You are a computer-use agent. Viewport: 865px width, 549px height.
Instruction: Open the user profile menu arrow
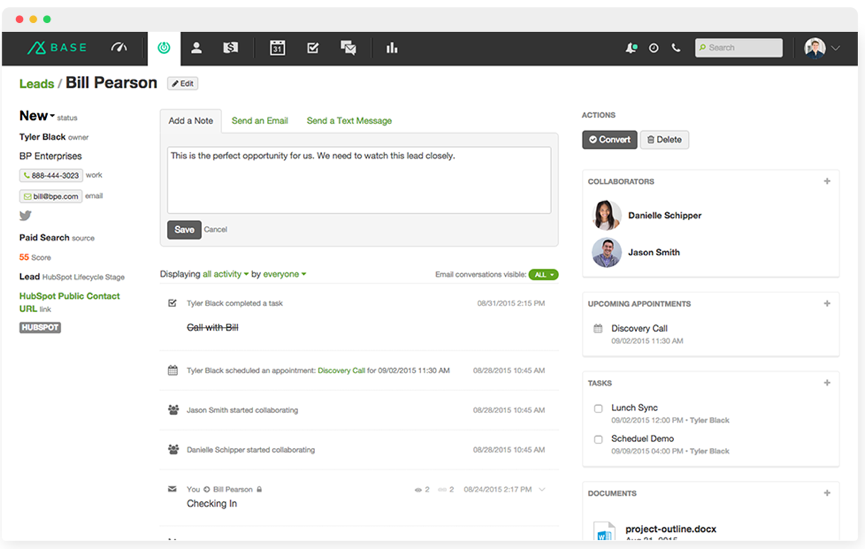pos(836,48)
